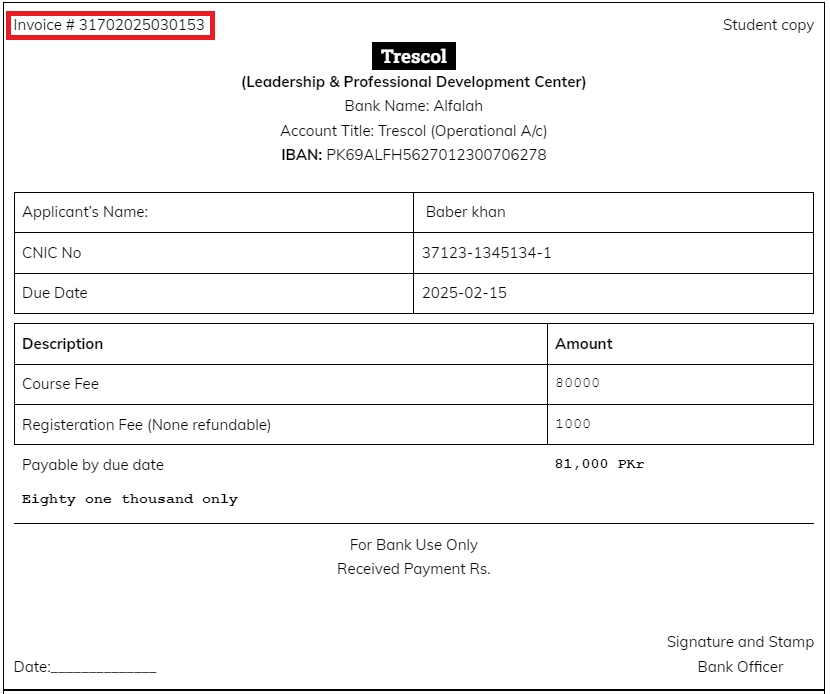Select "(Leadership & Professional Development Center)" subtitle
Screen dimensions: 830x694
coord(414,82)
